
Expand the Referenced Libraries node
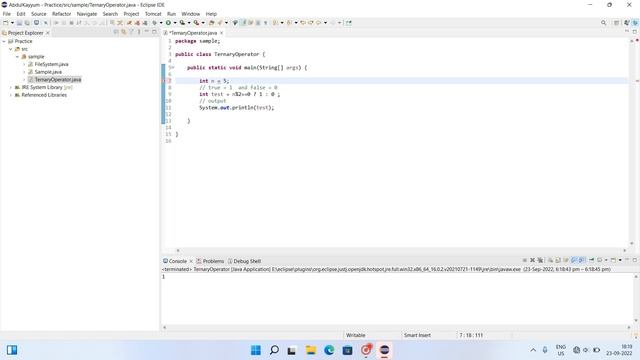click(11, 95)
